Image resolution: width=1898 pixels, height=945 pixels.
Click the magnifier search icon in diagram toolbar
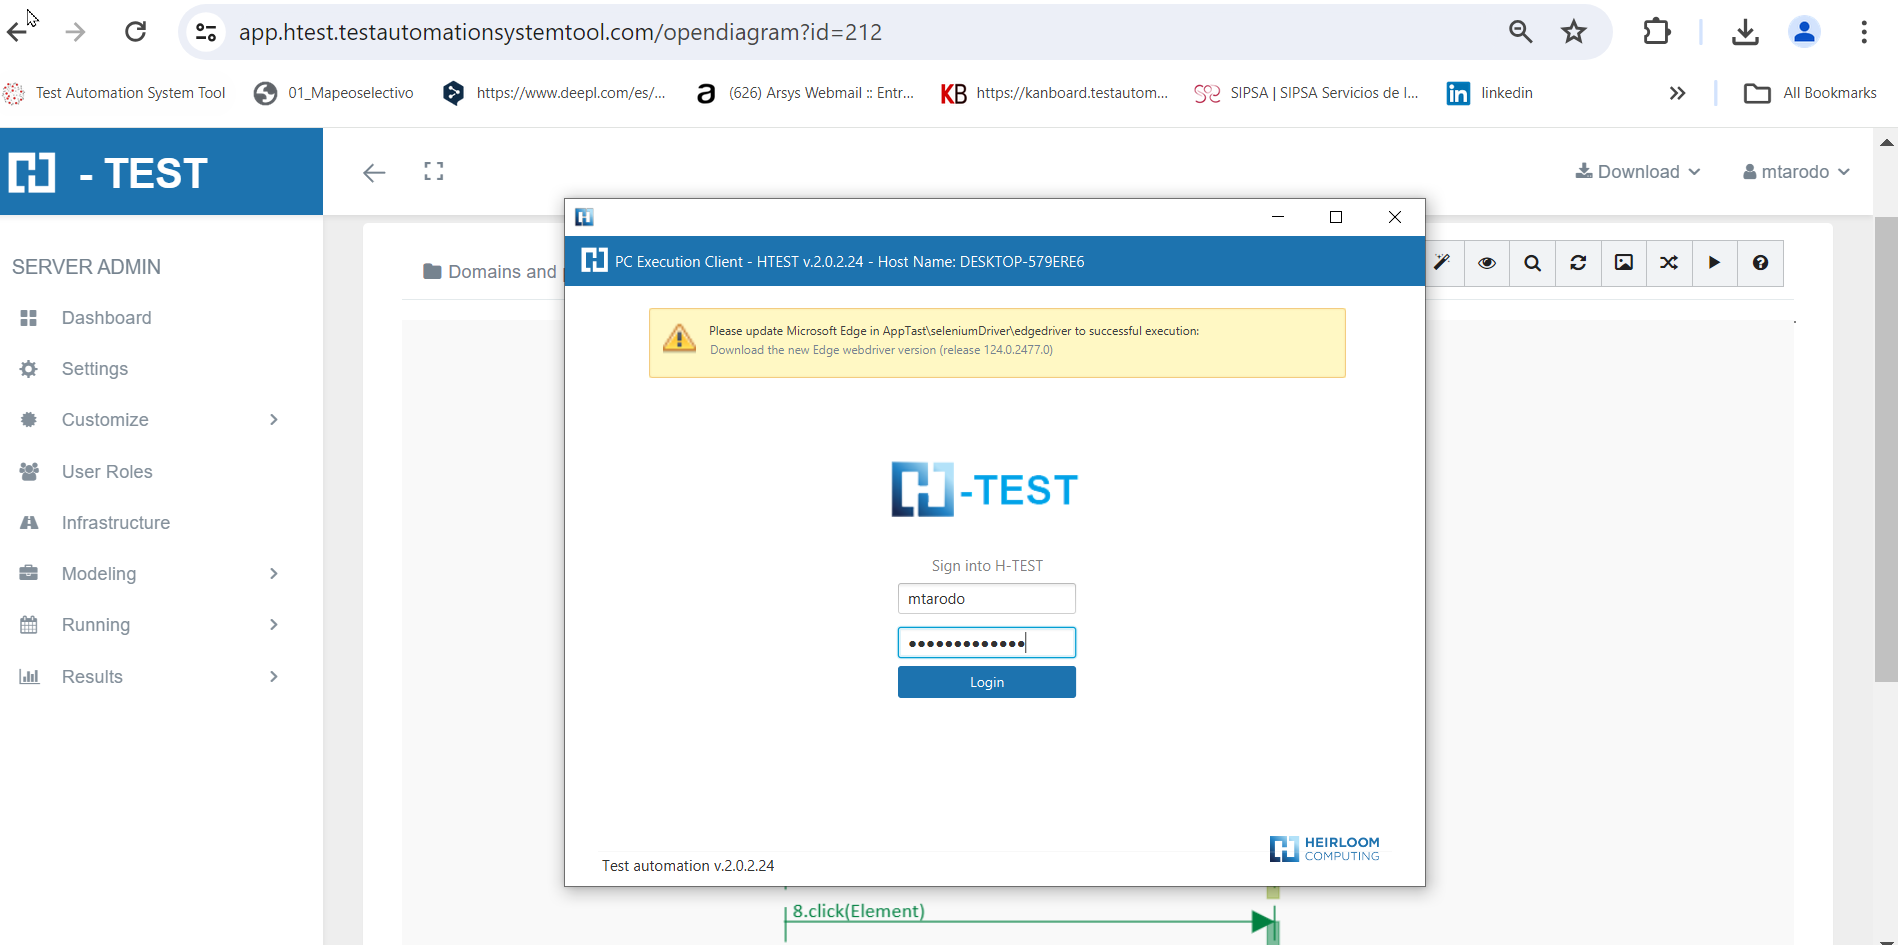pyautogui.click(x=1532, y=263)
